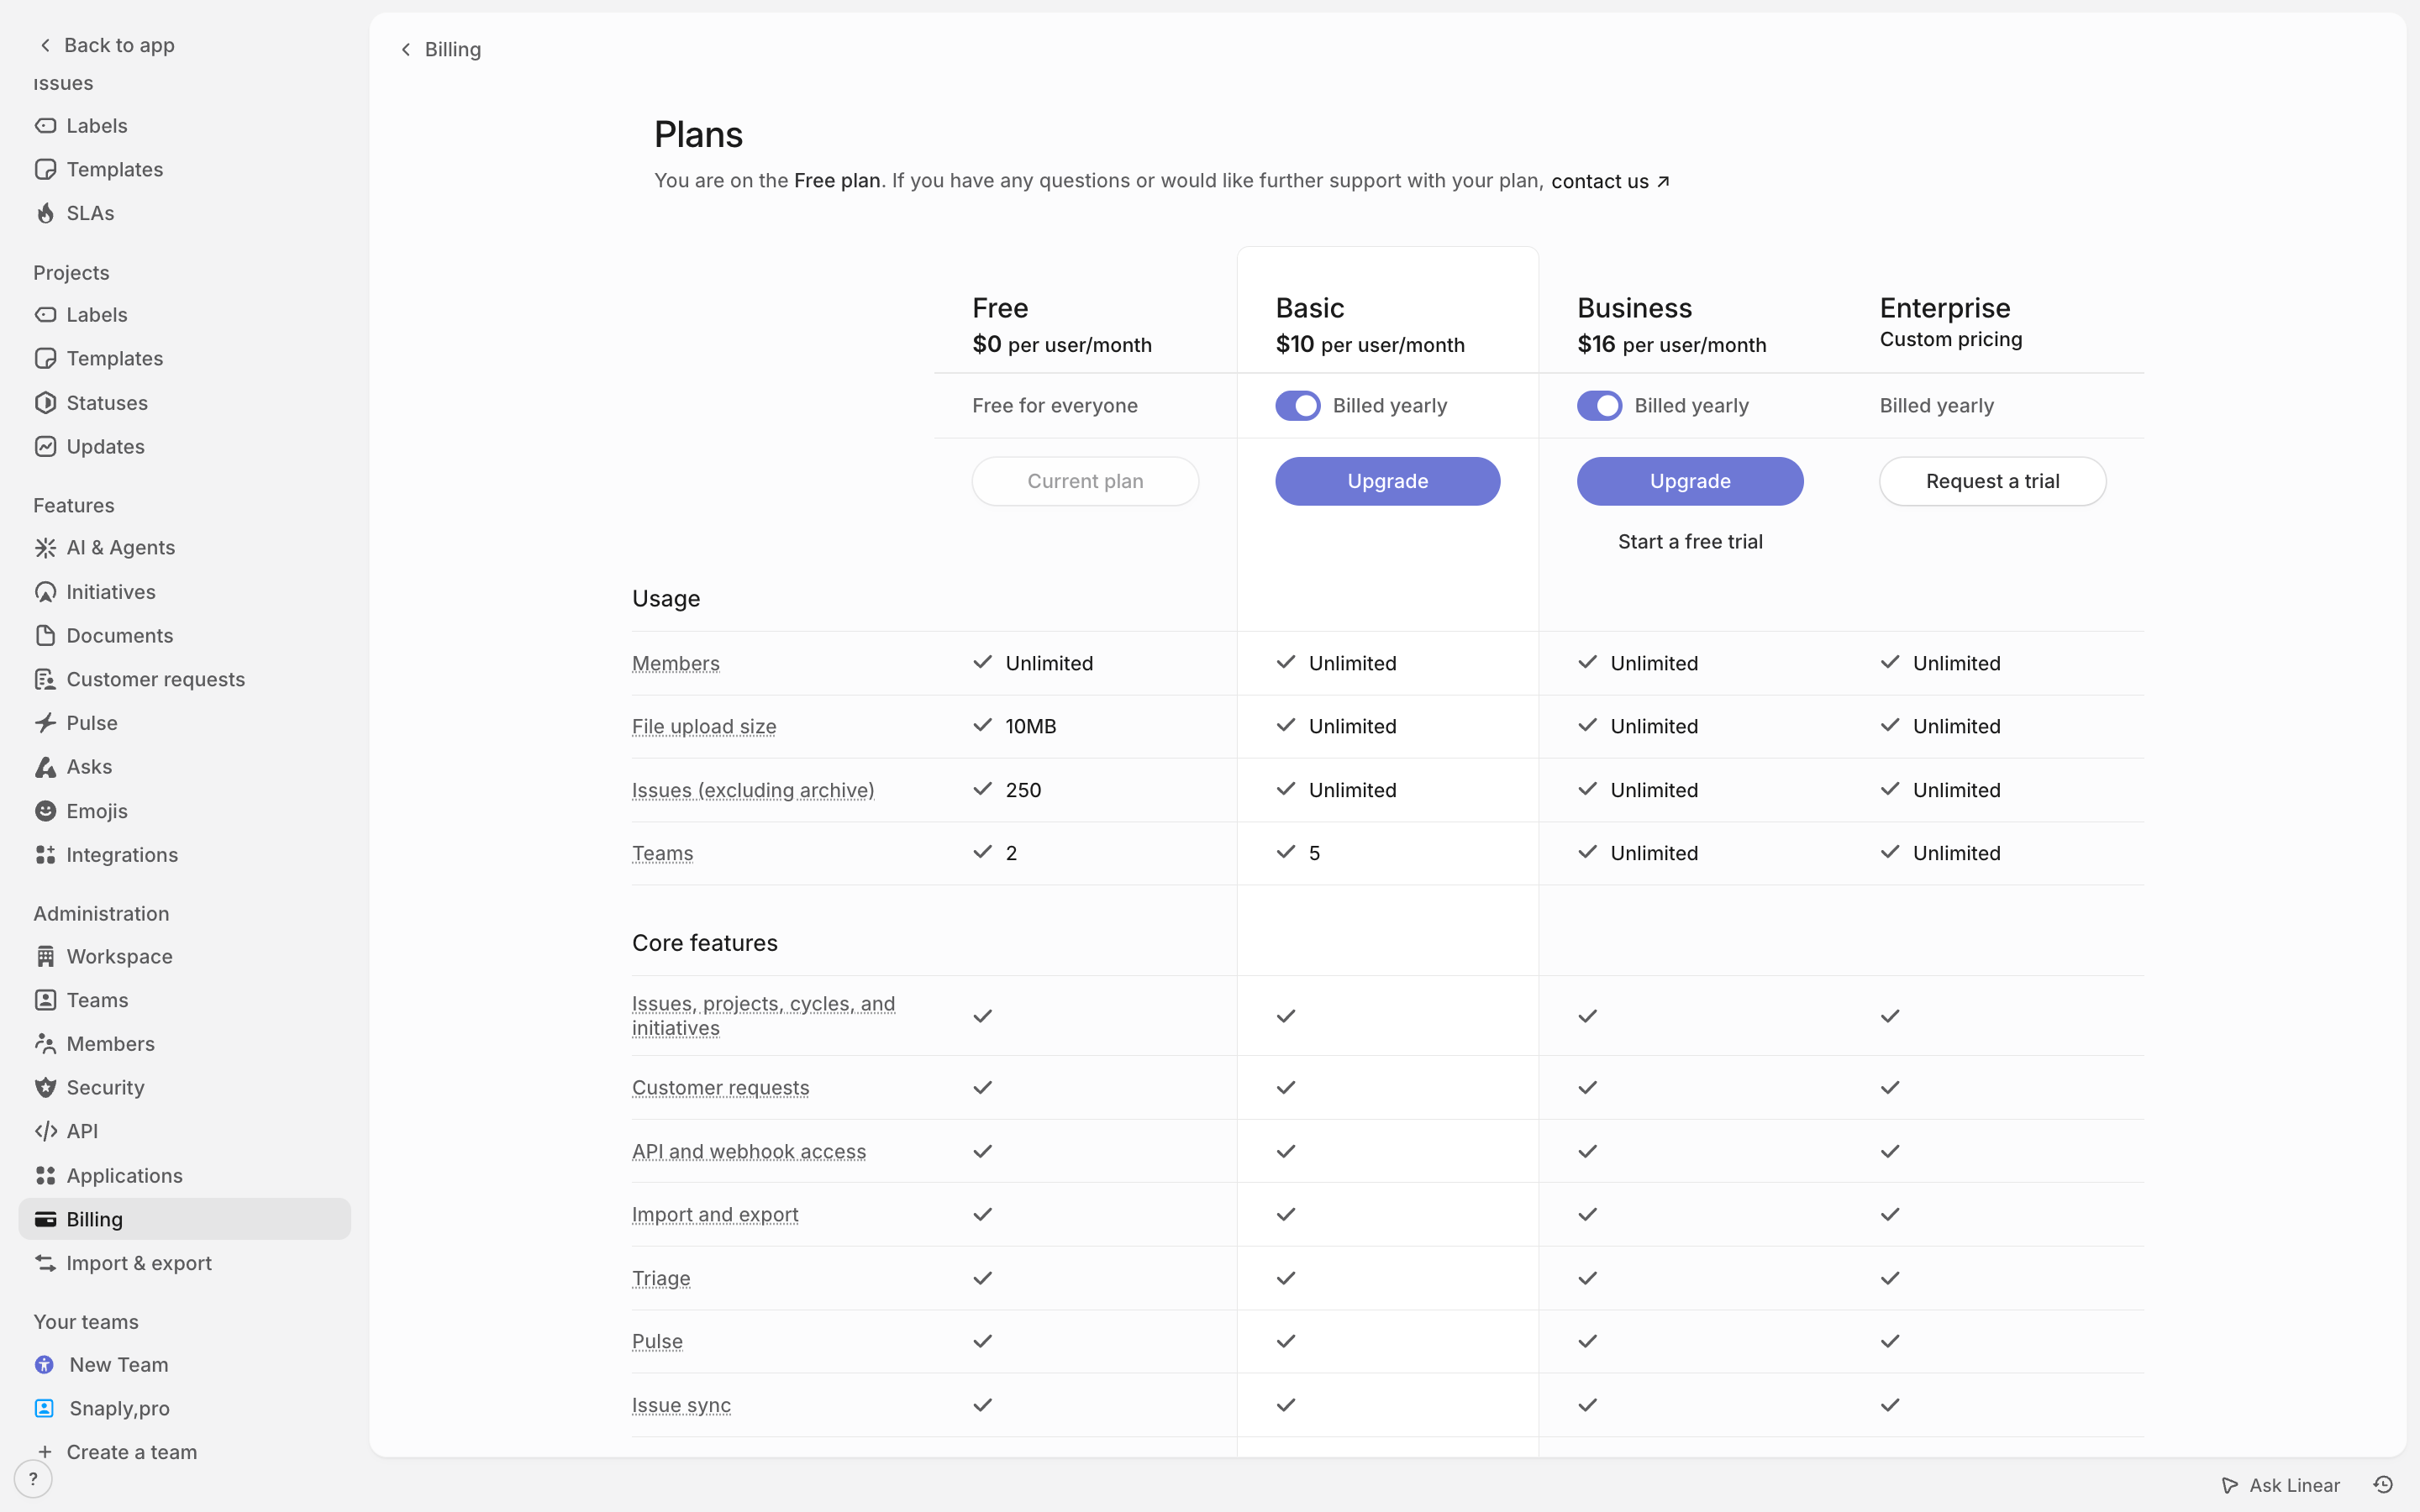Toggle Billed yearly for Basic plan

pyautogui.click(x=1298, y=406)
